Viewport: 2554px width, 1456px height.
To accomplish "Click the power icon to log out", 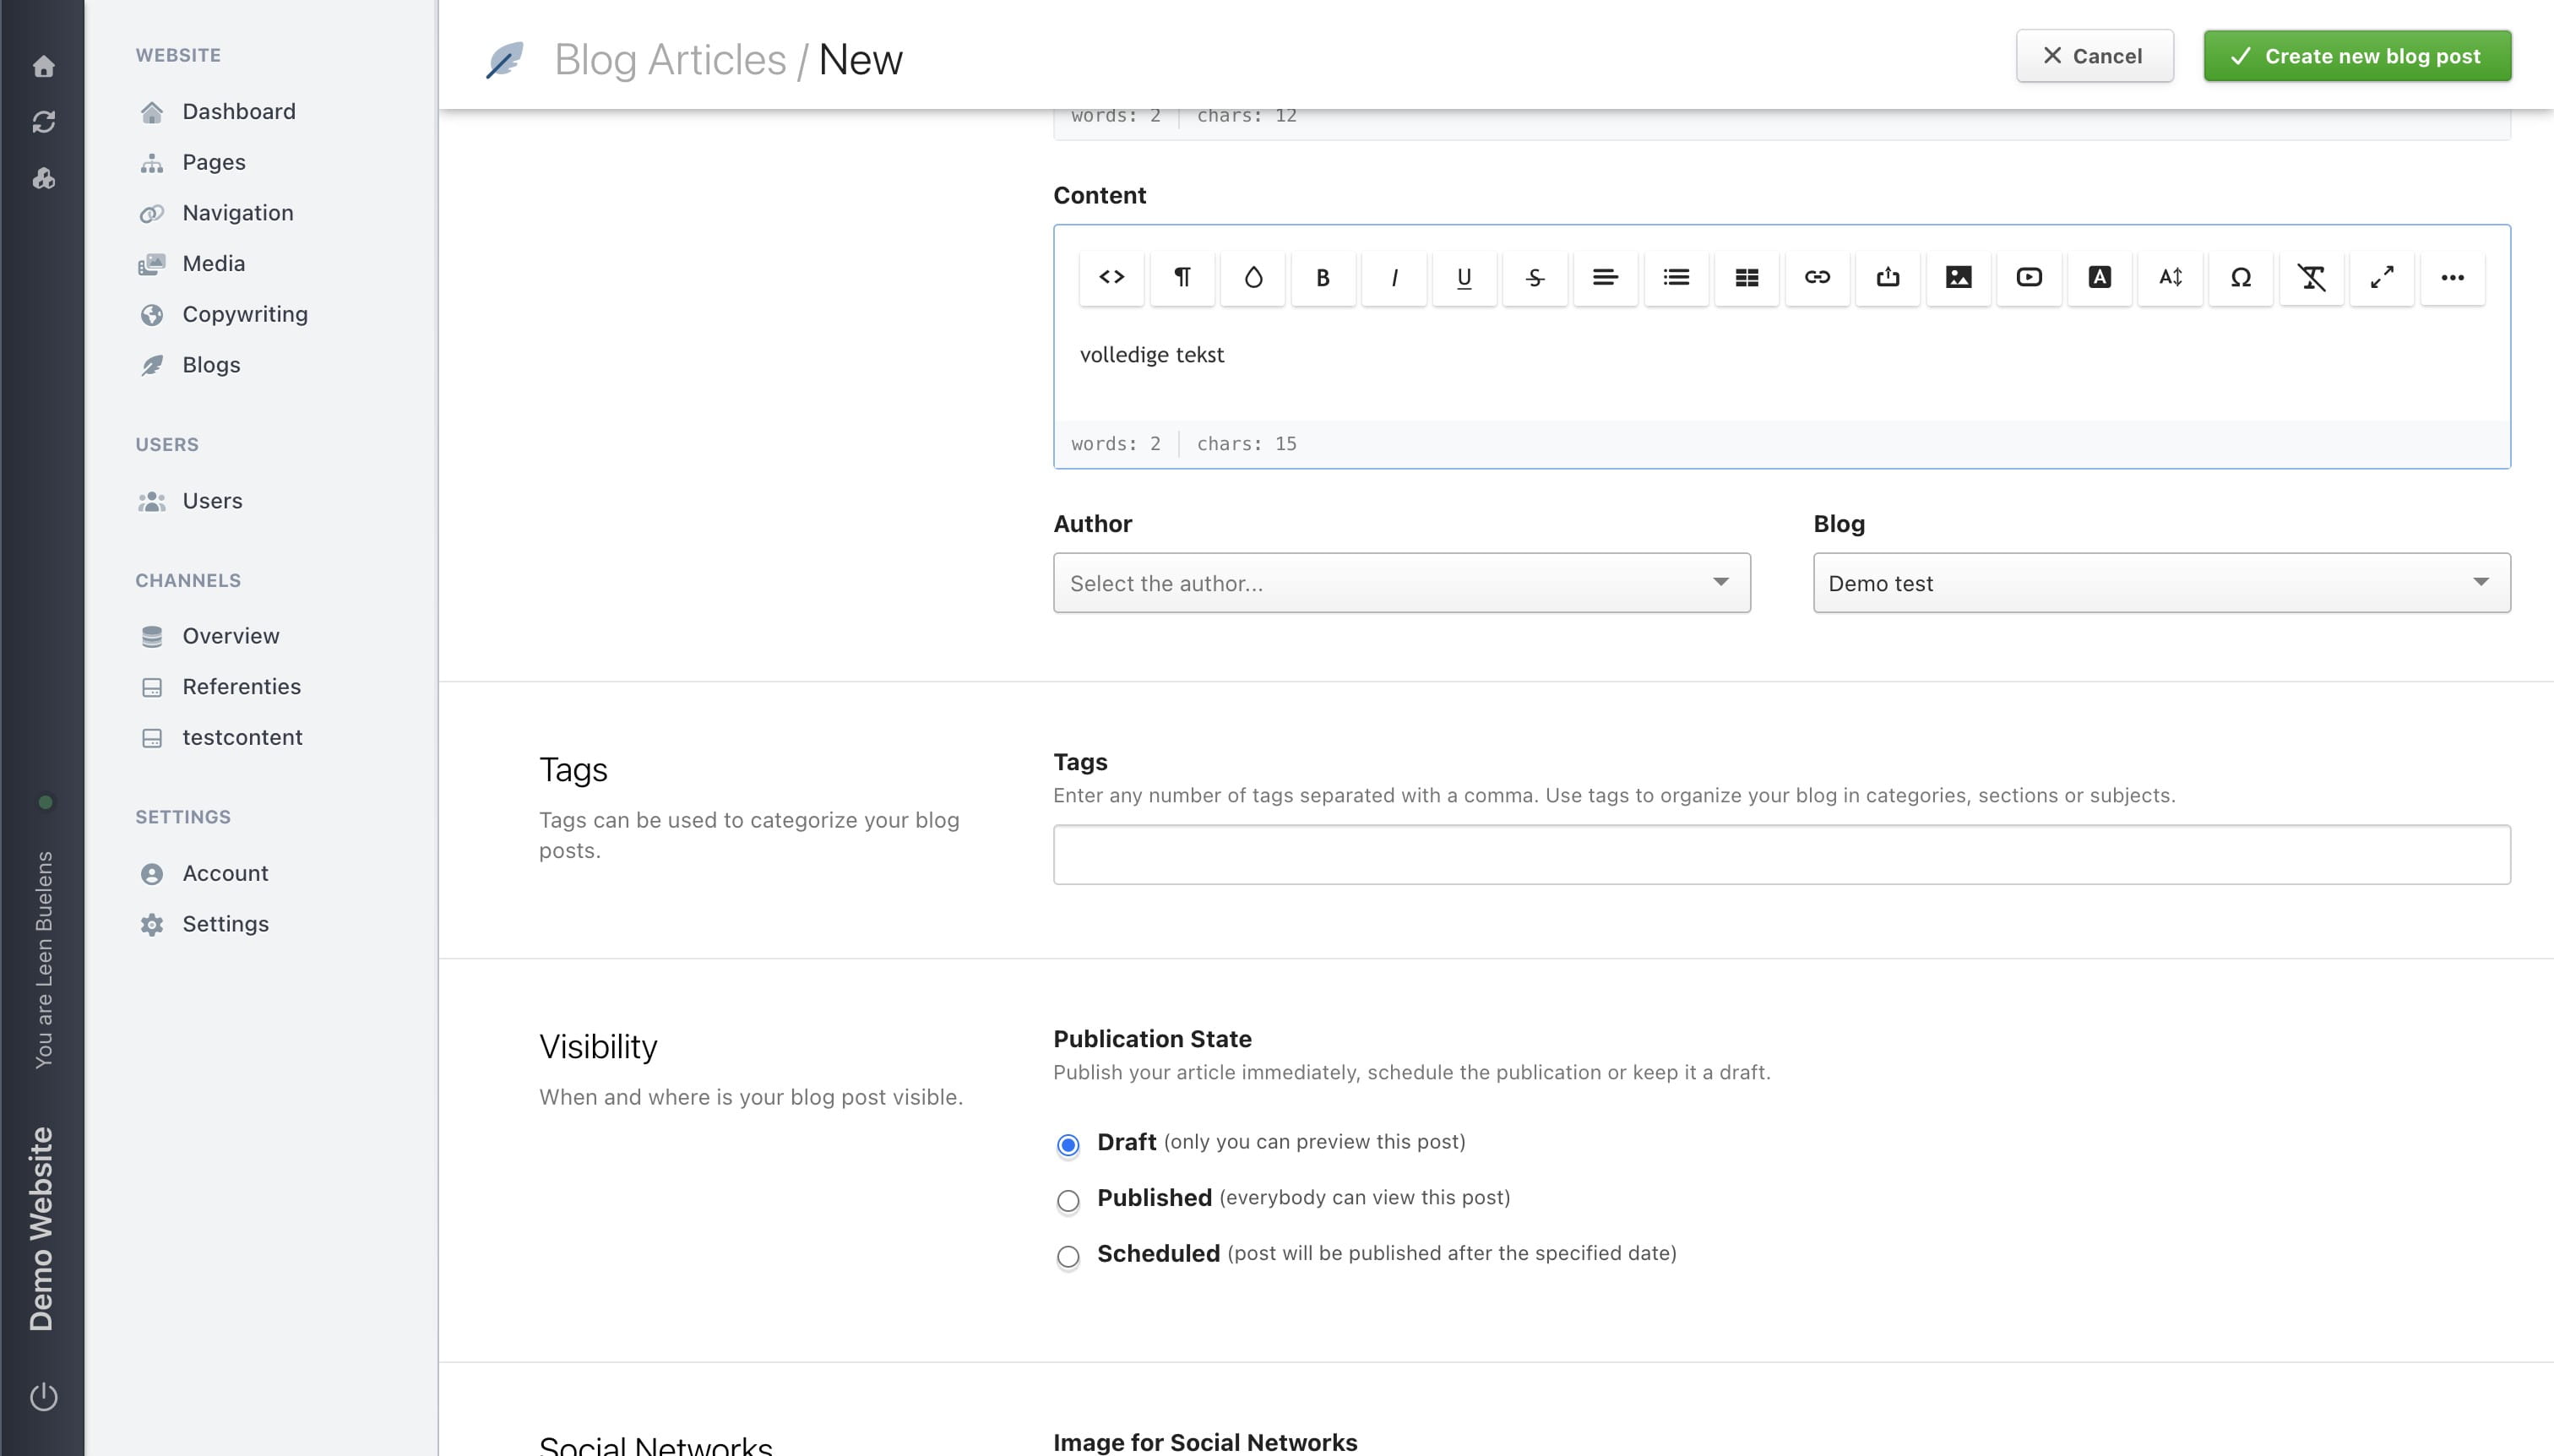I will 43,1396.
